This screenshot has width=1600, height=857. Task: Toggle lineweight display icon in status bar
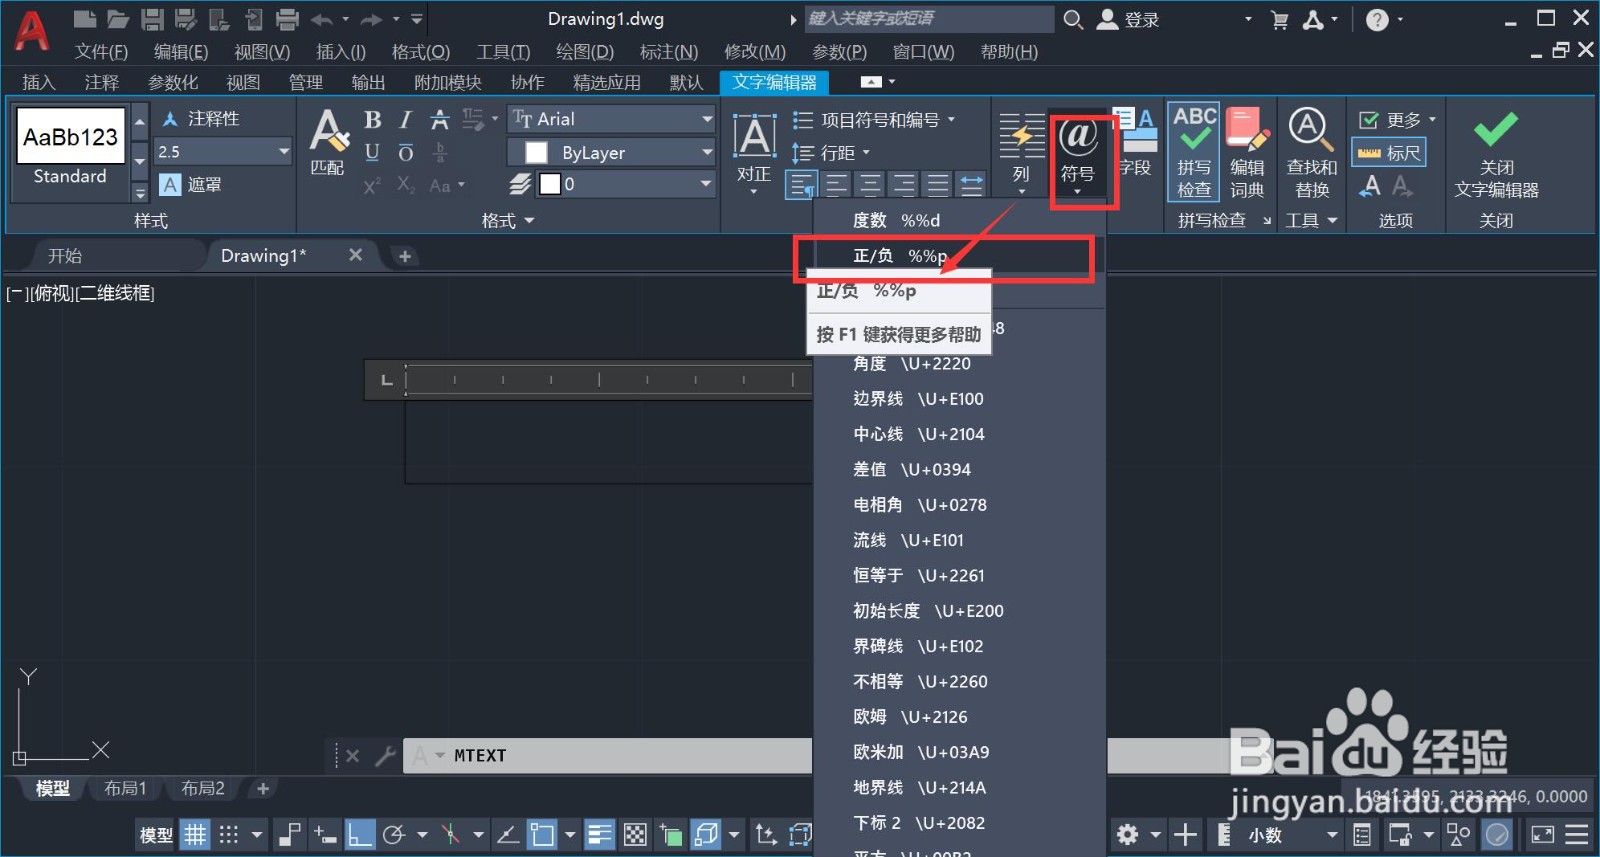(x=599, y=834)
